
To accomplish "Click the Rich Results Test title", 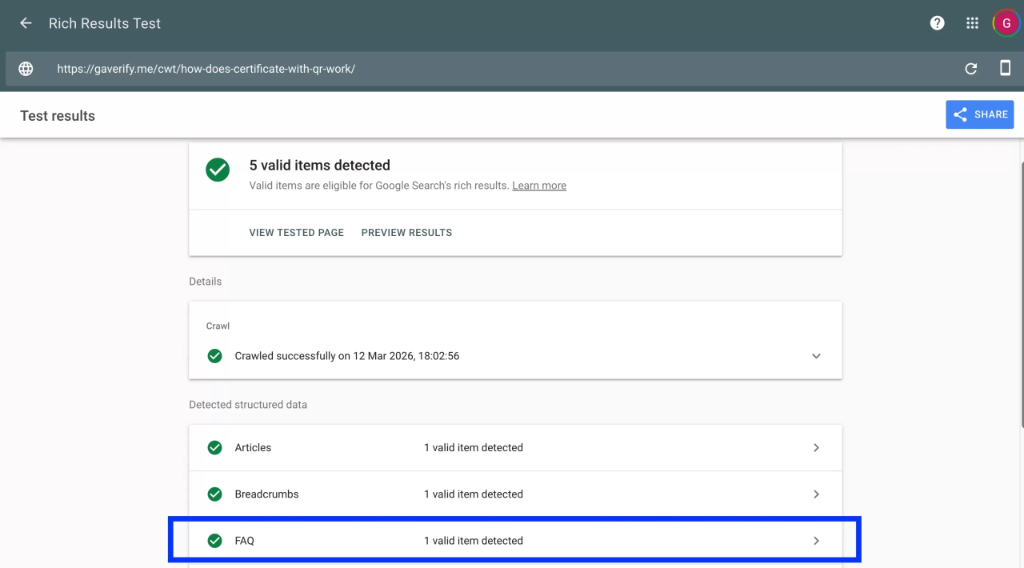I will point(104,24).
